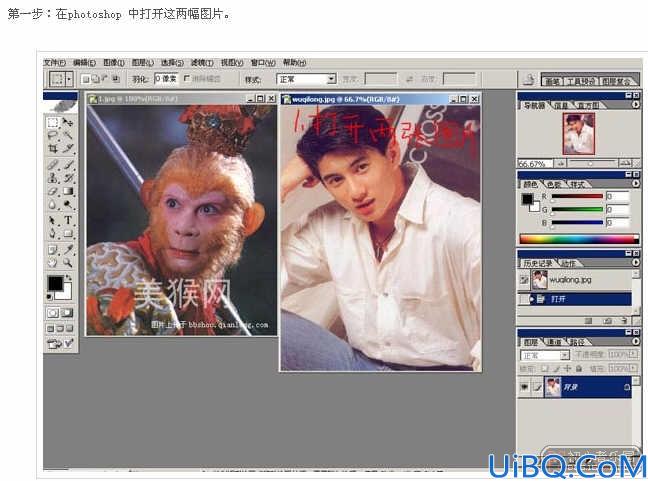Select the Notes tool
Viewport: 648px width, 481px height.
point(53,249)
